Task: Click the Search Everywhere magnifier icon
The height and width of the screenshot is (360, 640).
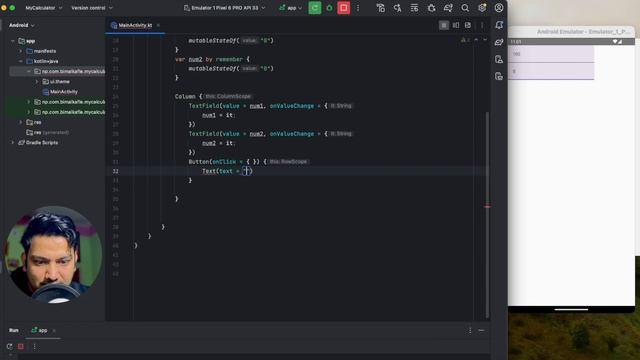Action: coord(465,8)
